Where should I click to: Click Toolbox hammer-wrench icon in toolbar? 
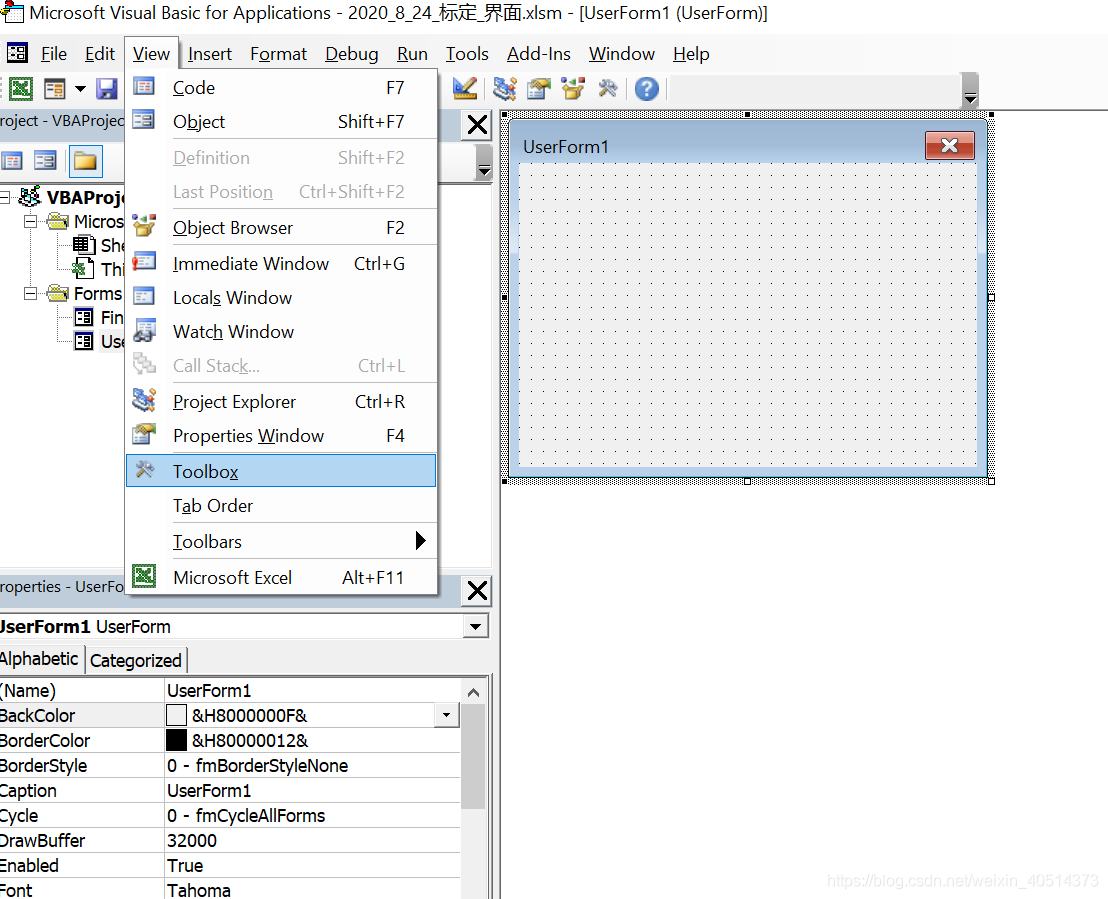point(608,89)
